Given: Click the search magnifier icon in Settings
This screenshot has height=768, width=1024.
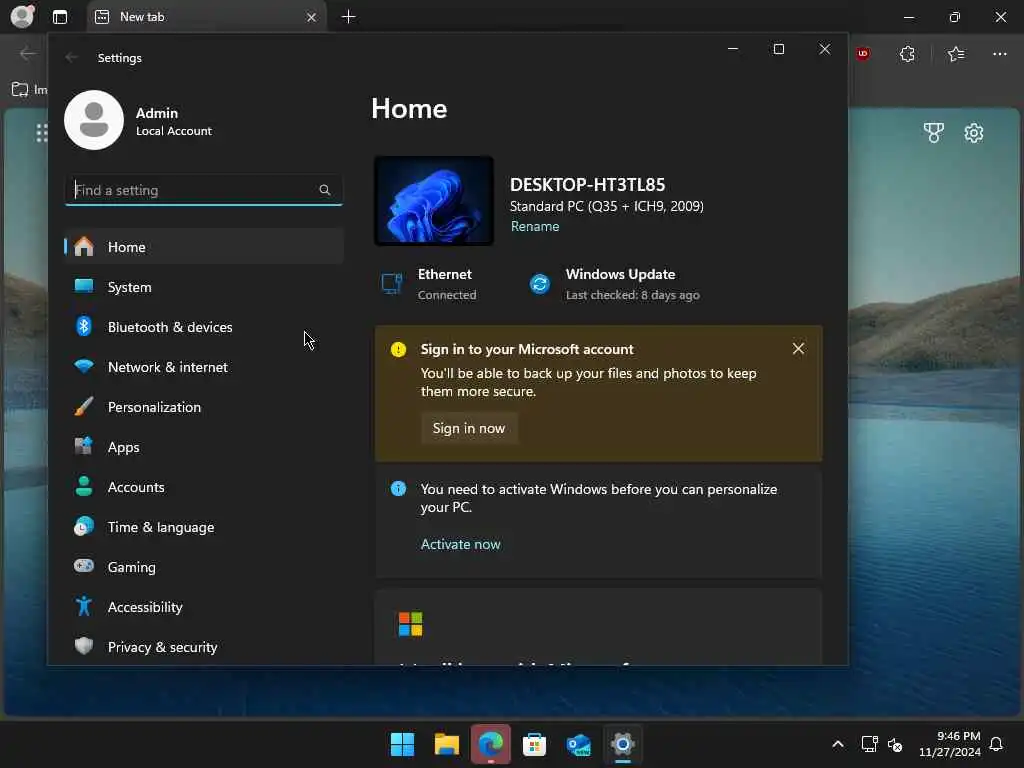Looking at the screenshot, I should 325,190.
